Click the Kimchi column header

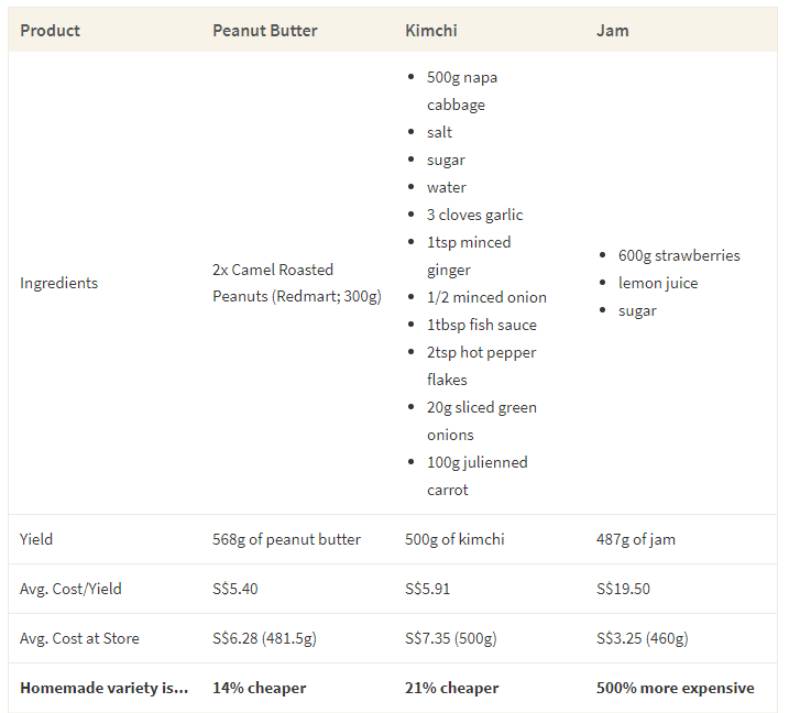431,30
